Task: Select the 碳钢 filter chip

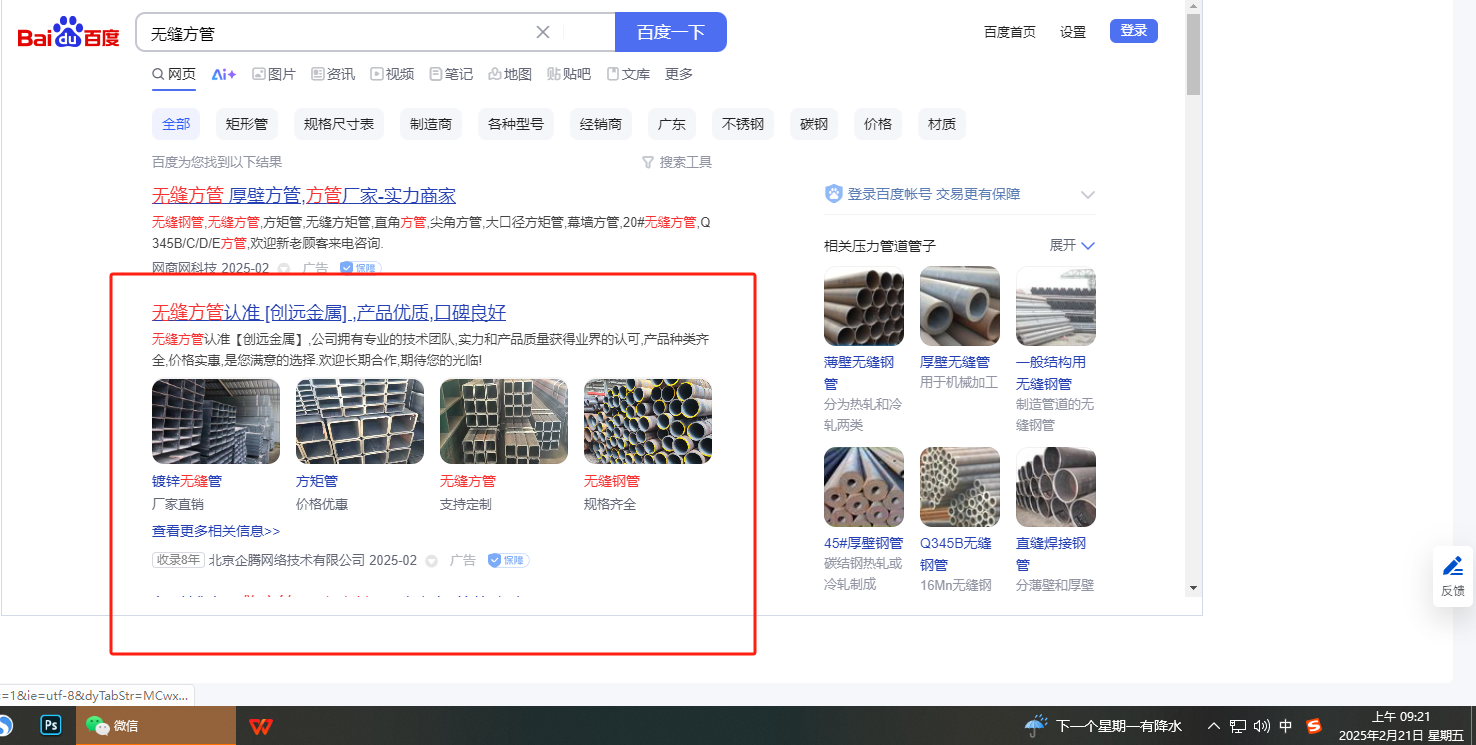Action: pos(814,124)
